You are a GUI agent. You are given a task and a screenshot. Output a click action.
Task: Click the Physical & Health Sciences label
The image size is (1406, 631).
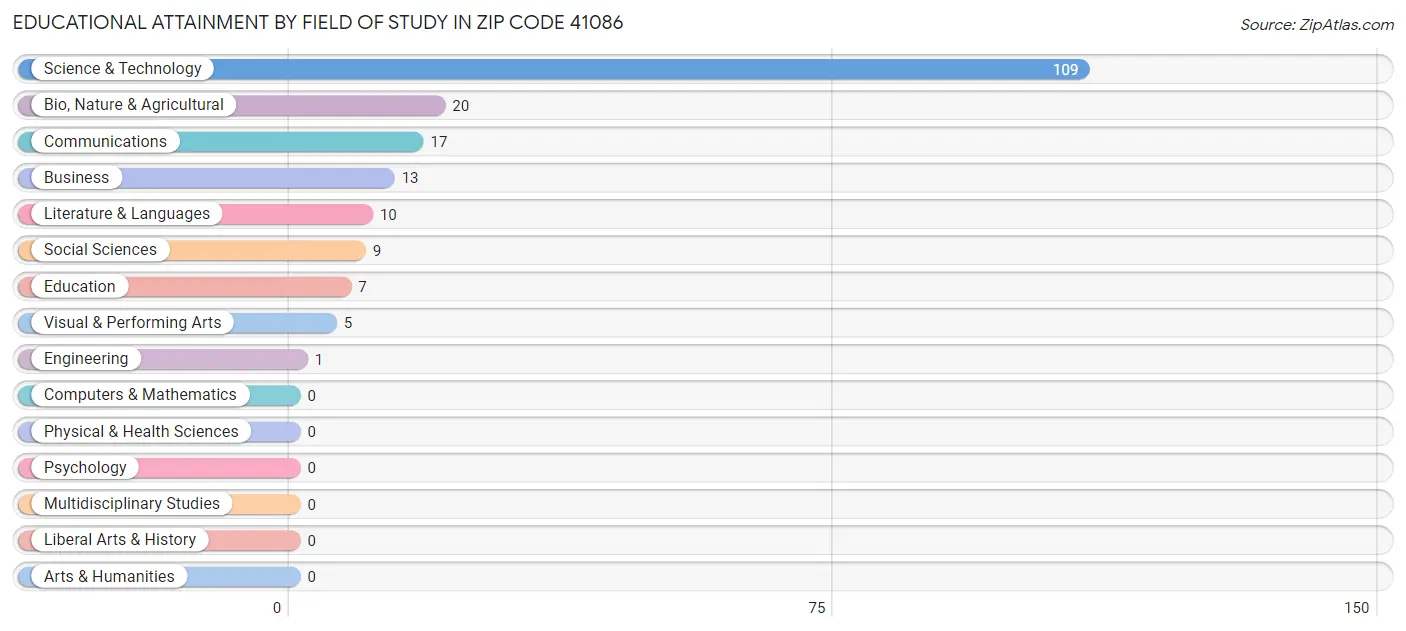[141, 431]
